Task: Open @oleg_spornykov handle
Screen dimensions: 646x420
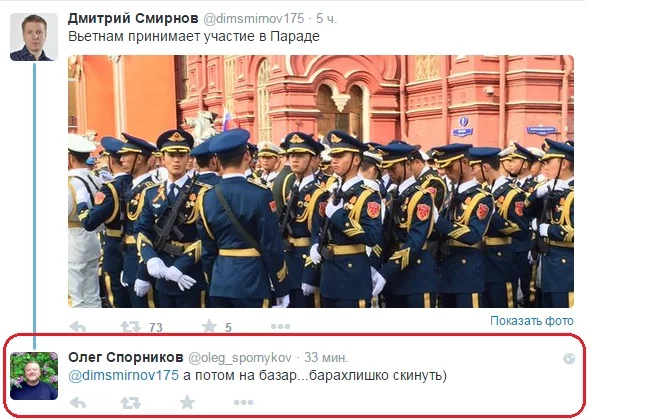Action: pyautogui.click(x=240, y=358)
